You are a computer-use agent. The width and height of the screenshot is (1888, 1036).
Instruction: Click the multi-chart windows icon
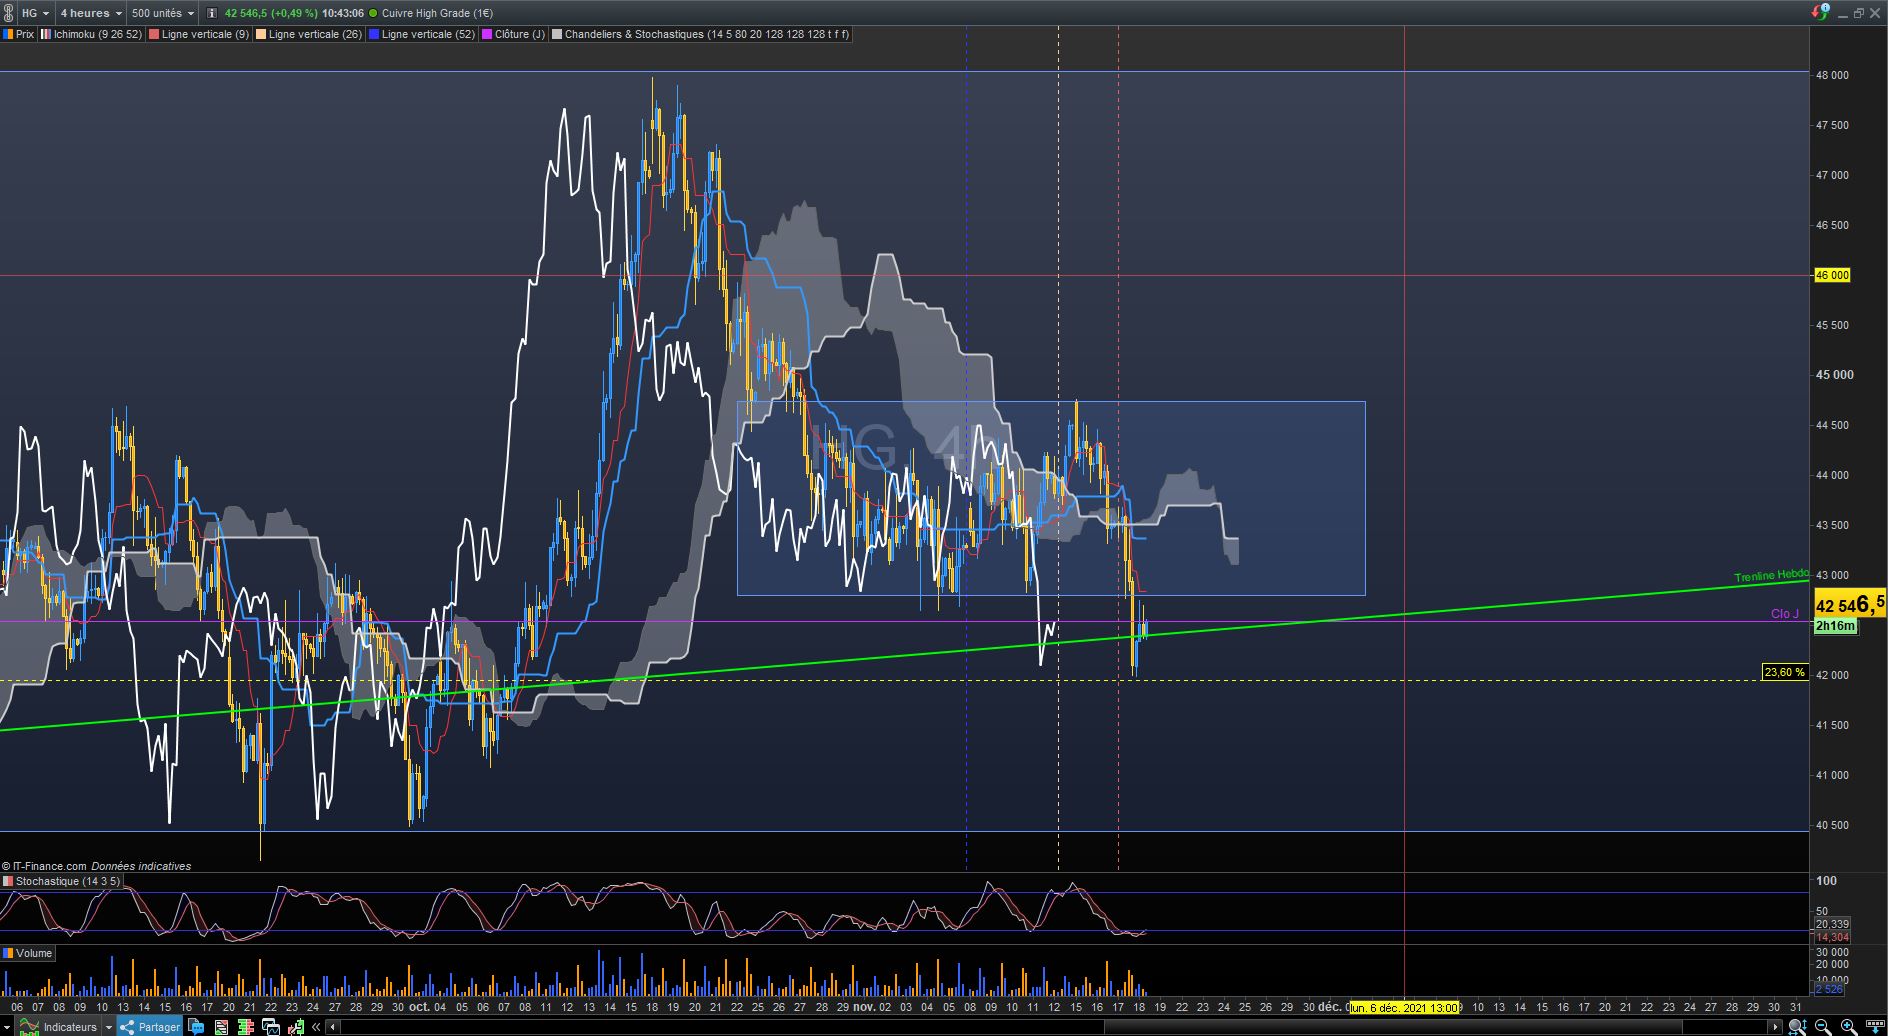coord(270,1027)
